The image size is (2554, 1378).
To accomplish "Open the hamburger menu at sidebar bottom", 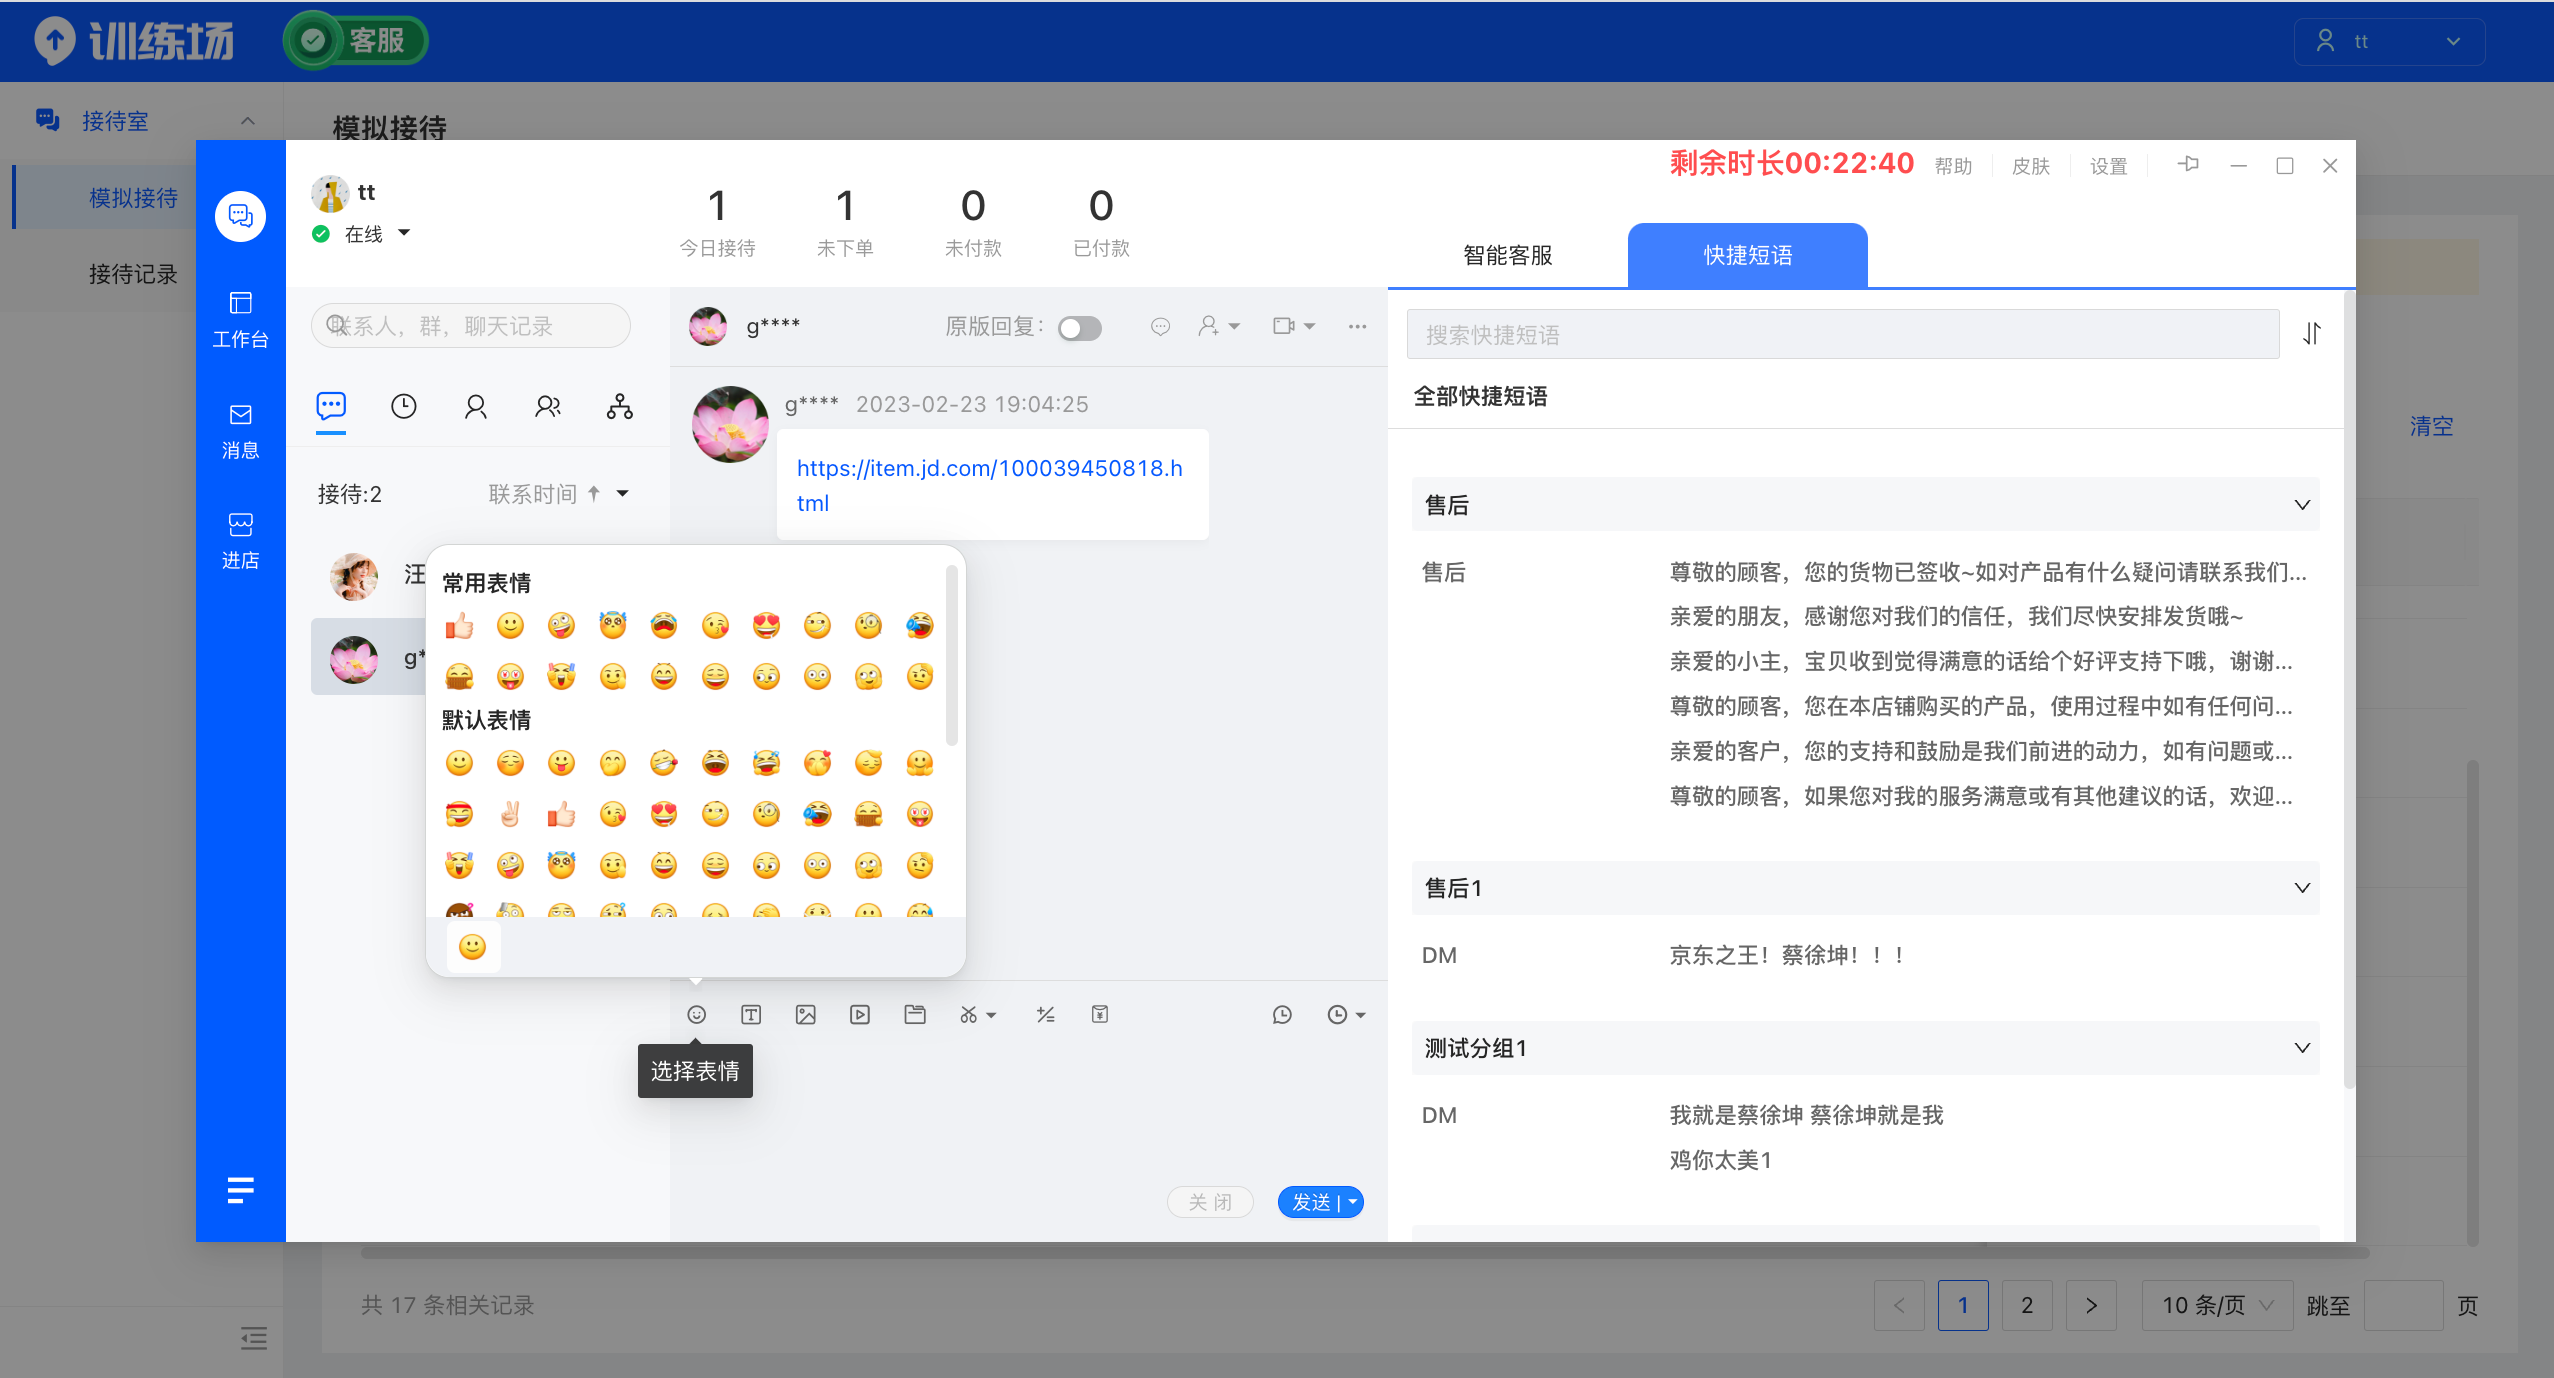I will tap(241, 1190).
